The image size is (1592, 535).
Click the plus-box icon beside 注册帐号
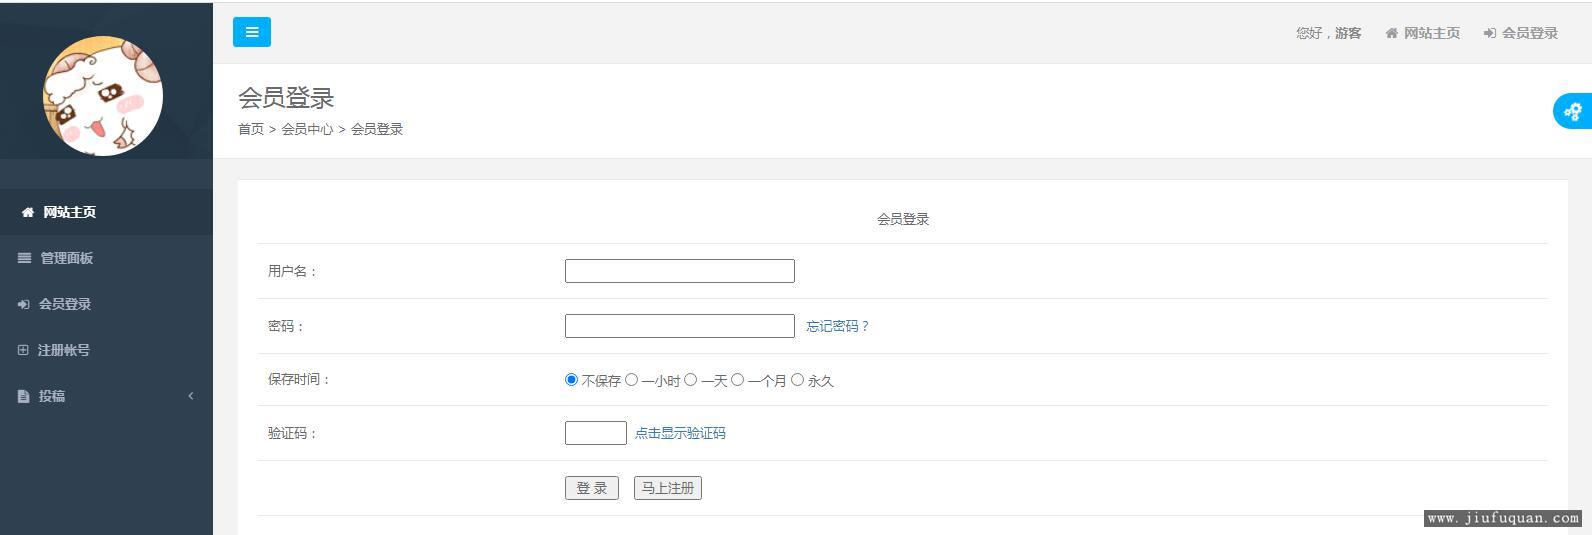tap(23, 350)
